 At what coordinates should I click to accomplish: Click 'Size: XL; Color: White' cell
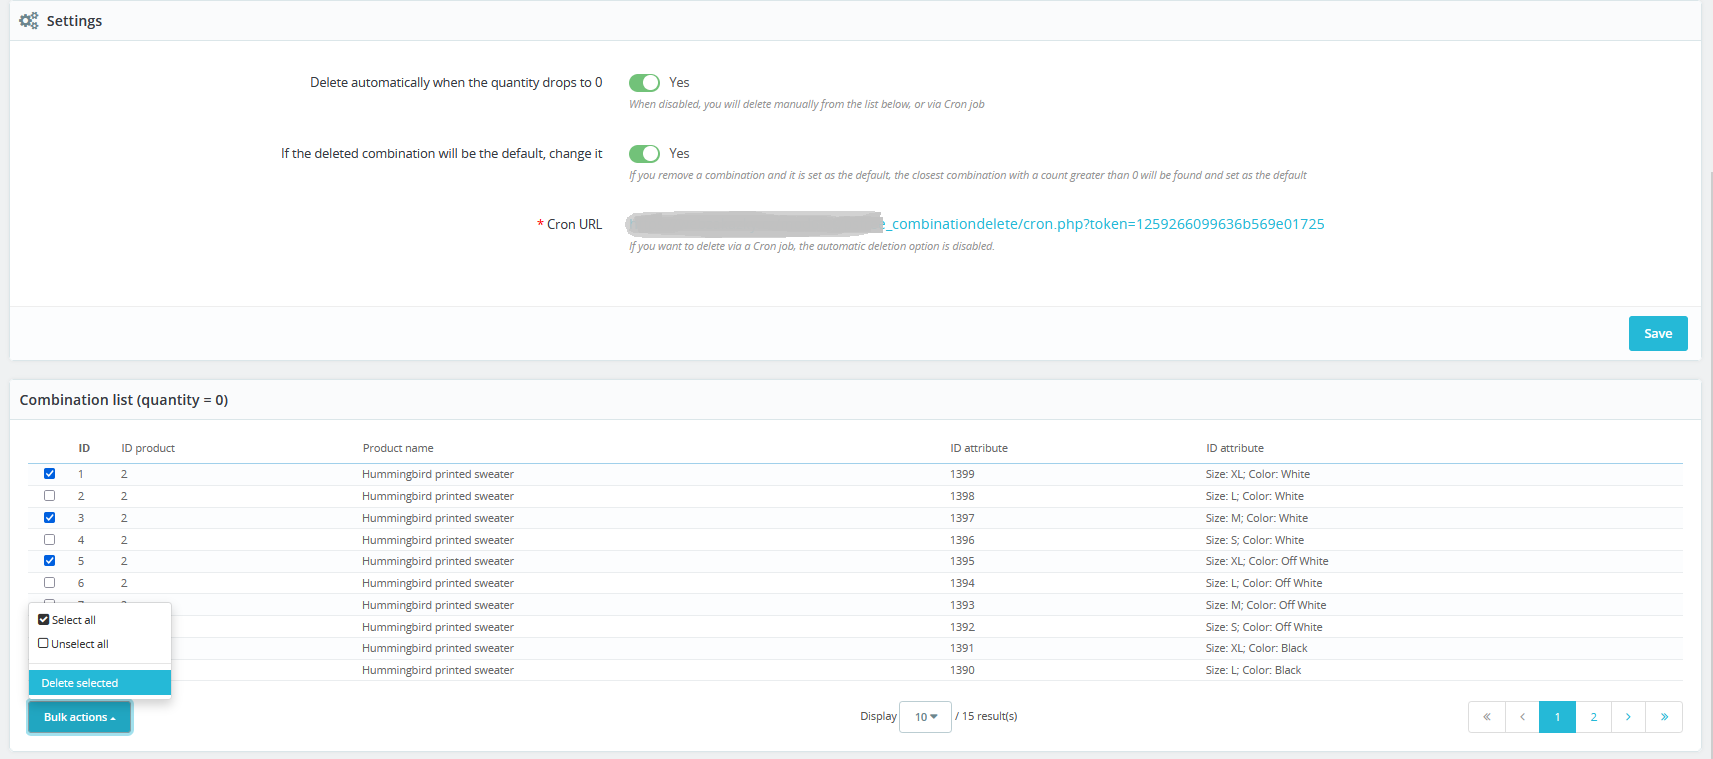[x=1257, y=474]
